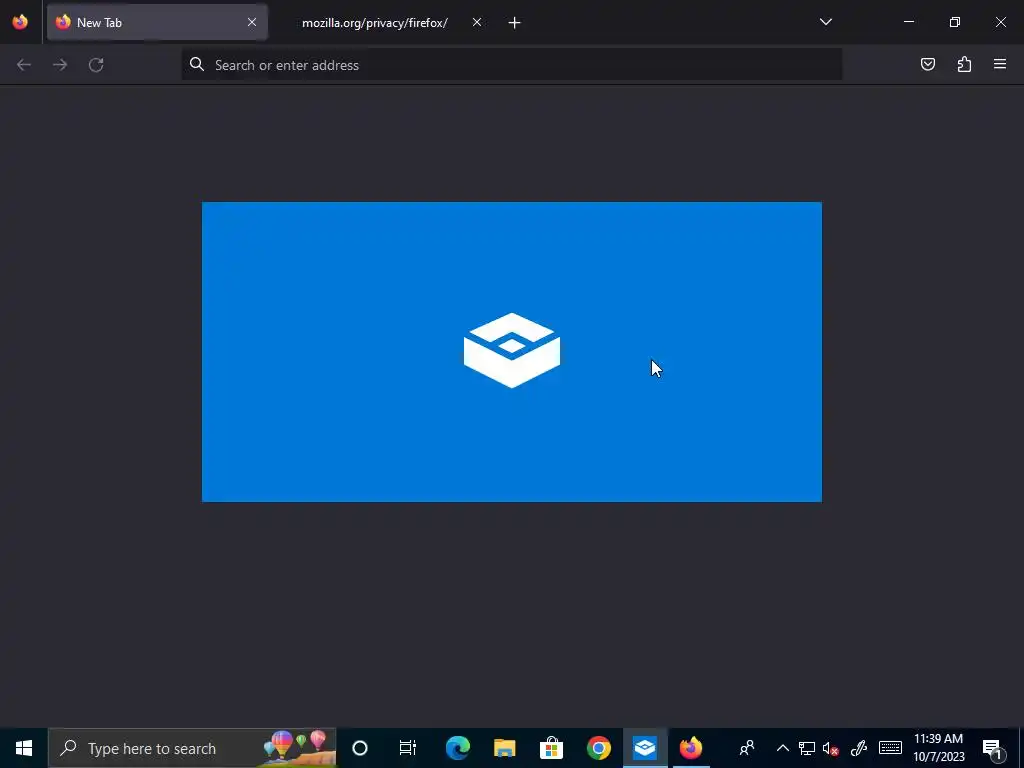Open a new tab with plus button
The width and height of the screenshot is (1024, 768).
515,23
